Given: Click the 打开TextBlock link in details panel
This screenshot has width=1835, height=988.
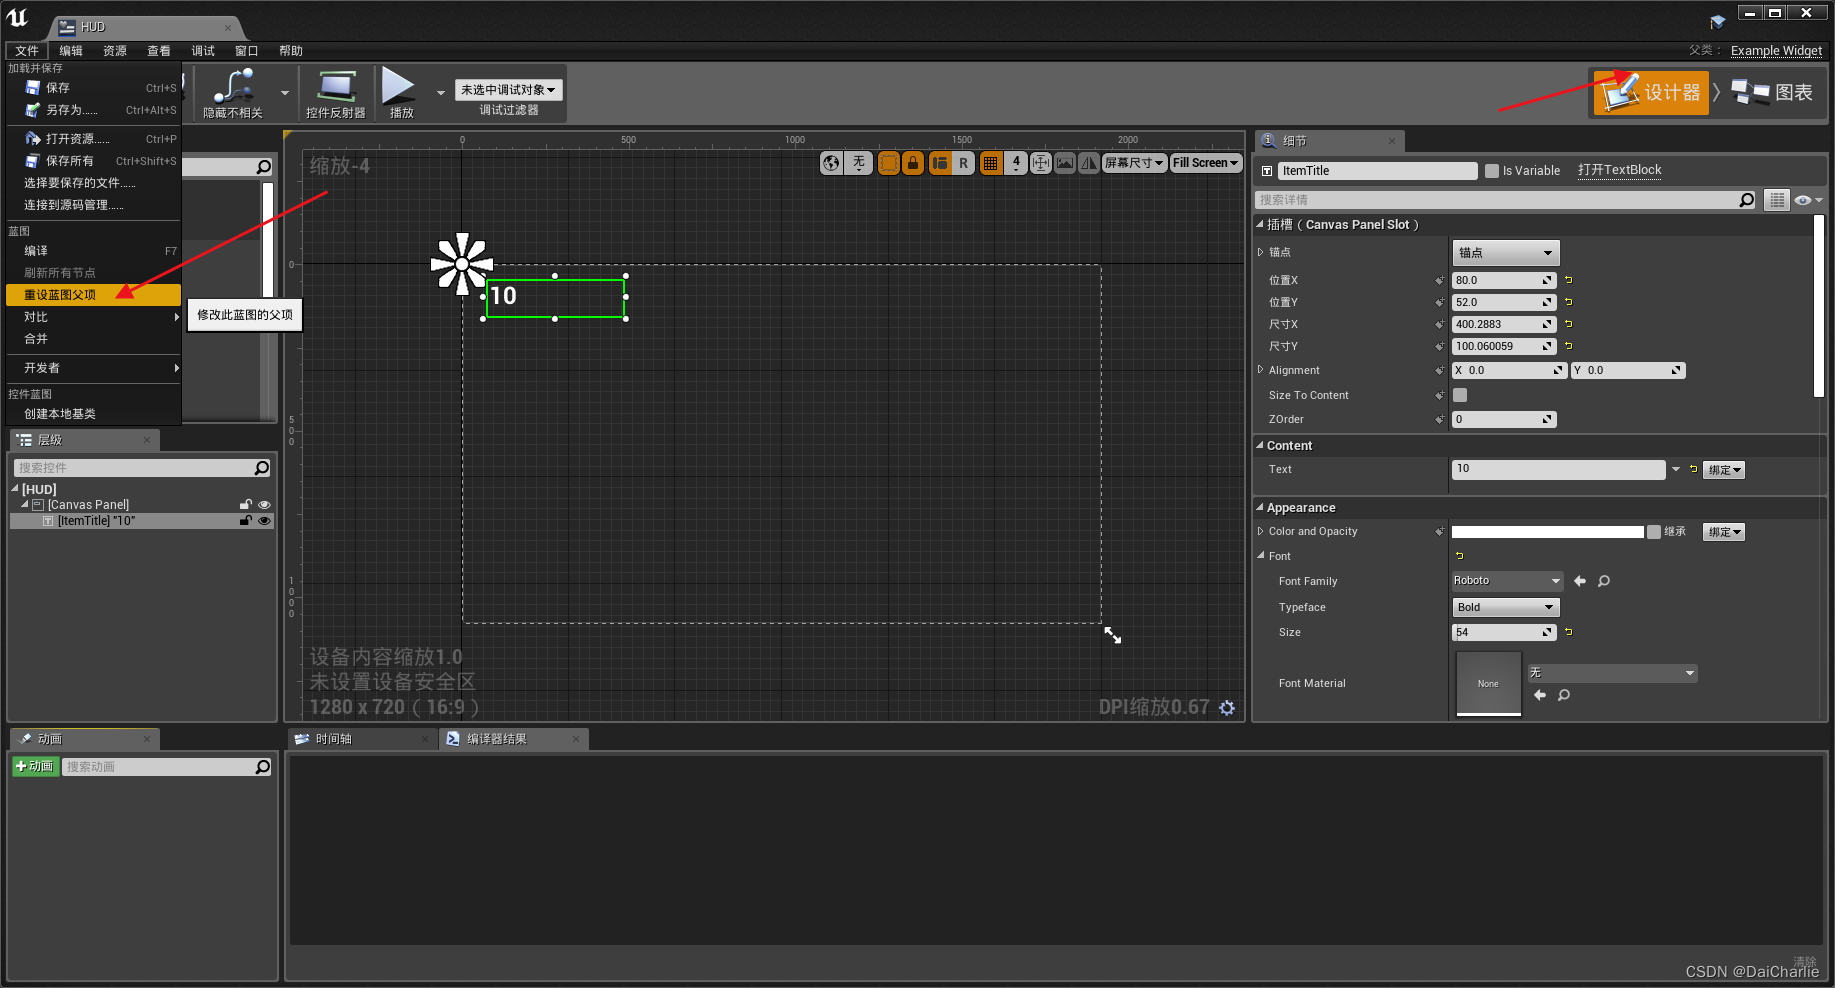Looking at the screenshot, I should pyautogui.click(x=1619, y=170).
